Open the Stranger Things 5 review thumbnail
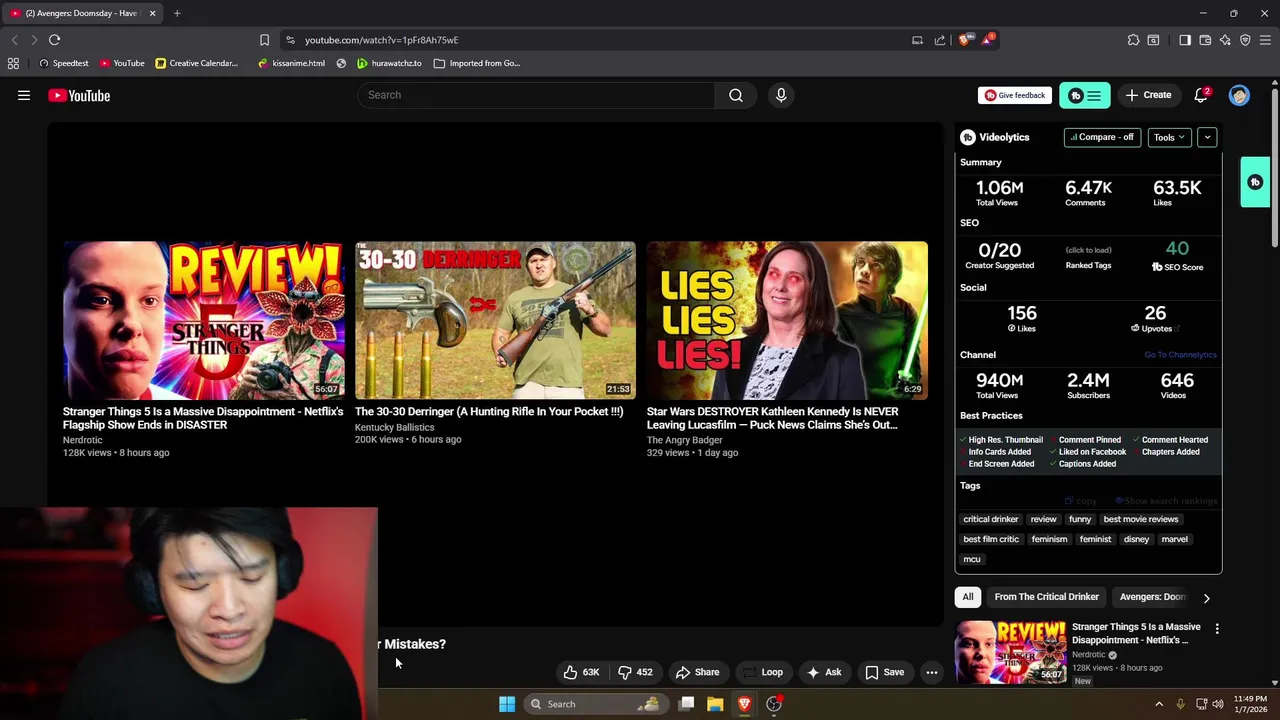Image resolution: width=1280 pixels, height=720 pixels. click(x=203, y=320)
